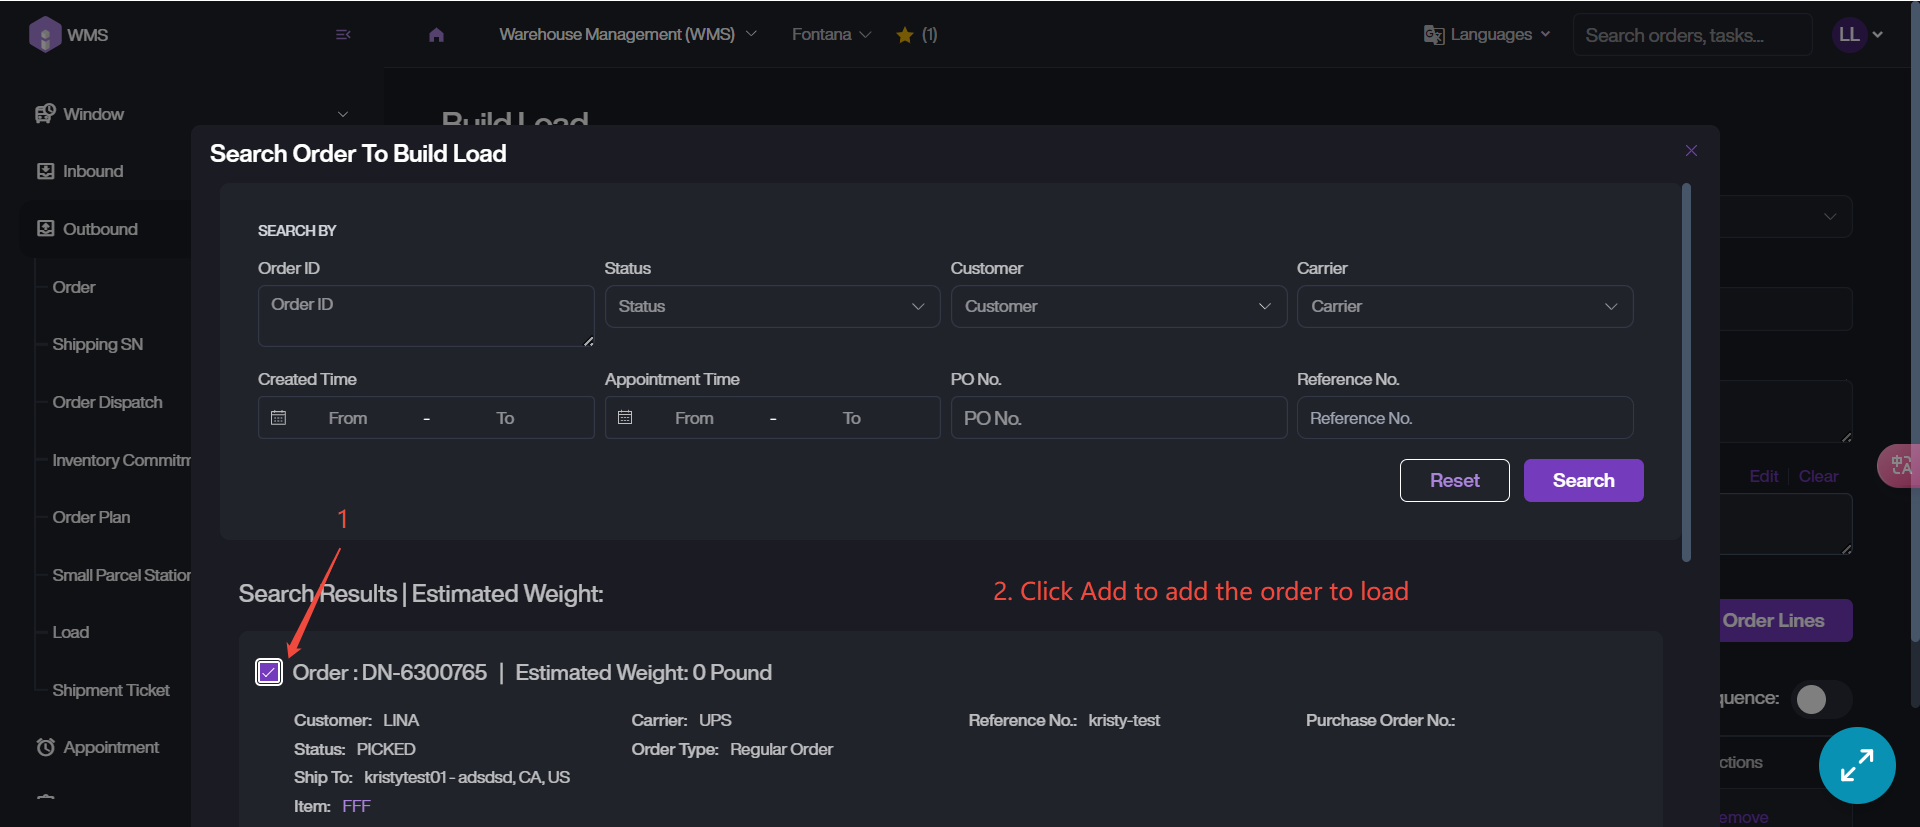The height and width of the screenshot is (827, 1920).
Task: Toggle the sequence switch
Action: pos(1821,699)
